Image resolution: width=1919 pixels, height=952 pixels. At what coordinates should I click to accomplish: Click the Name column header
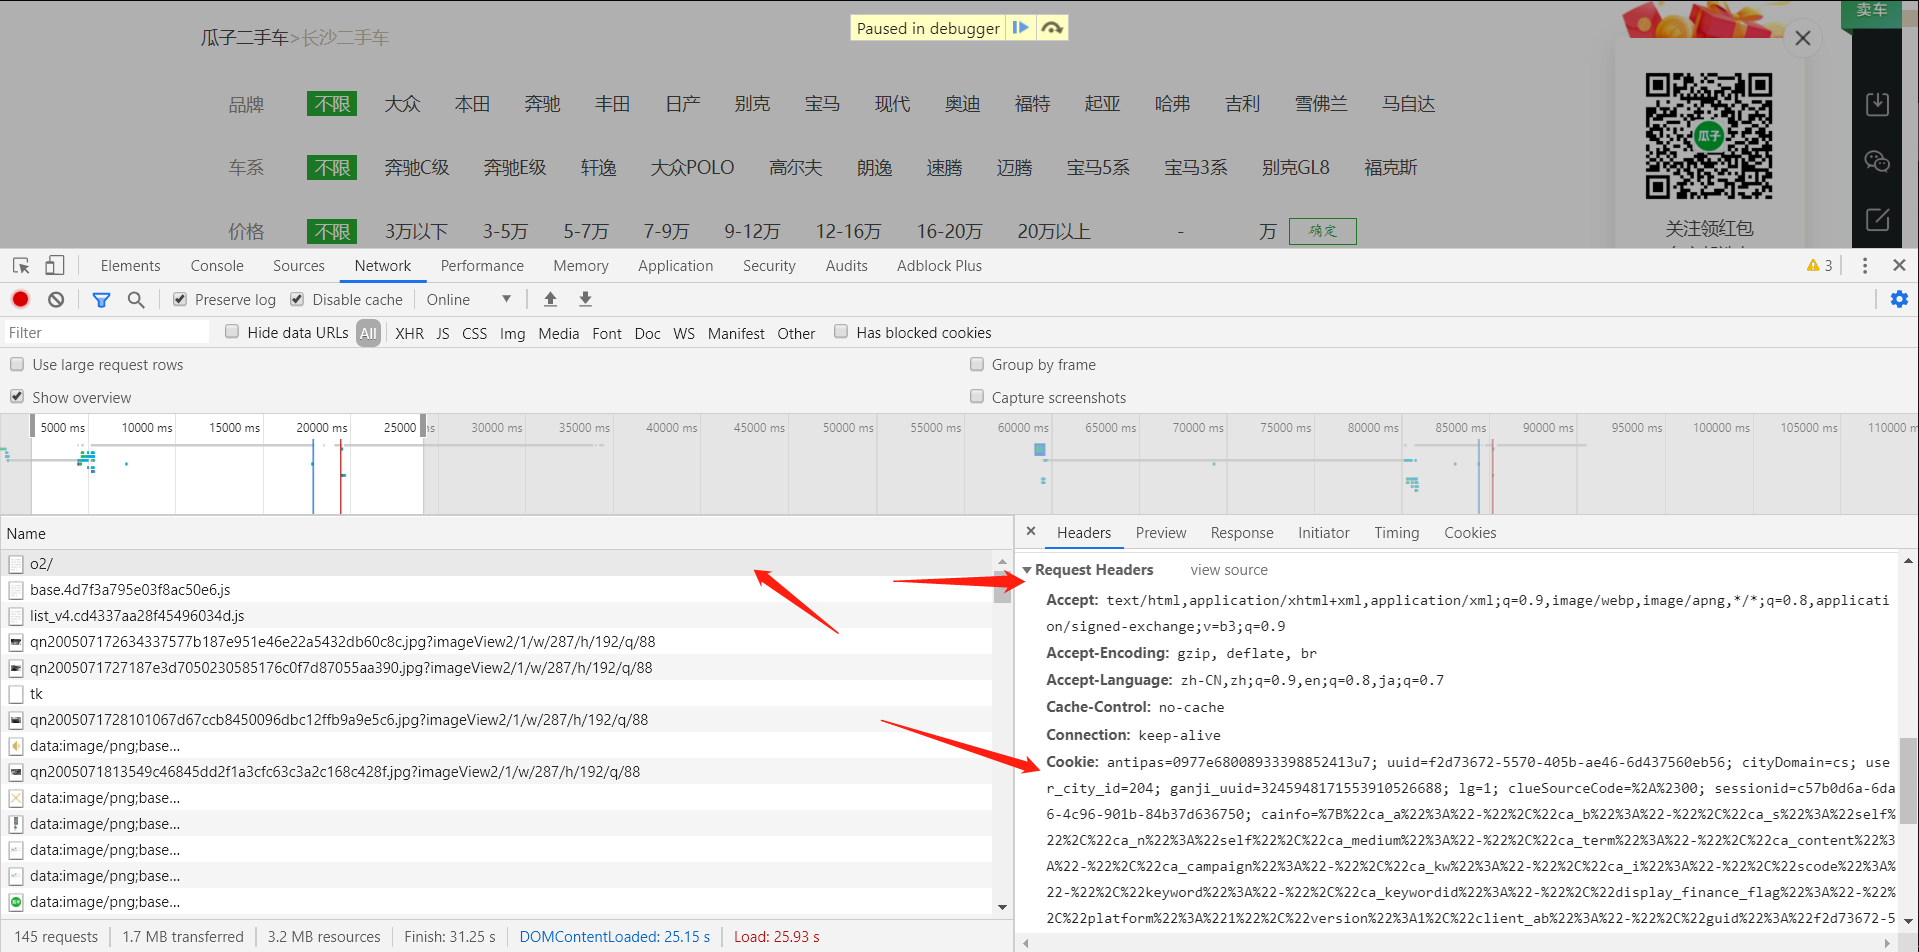pos(506,533)
